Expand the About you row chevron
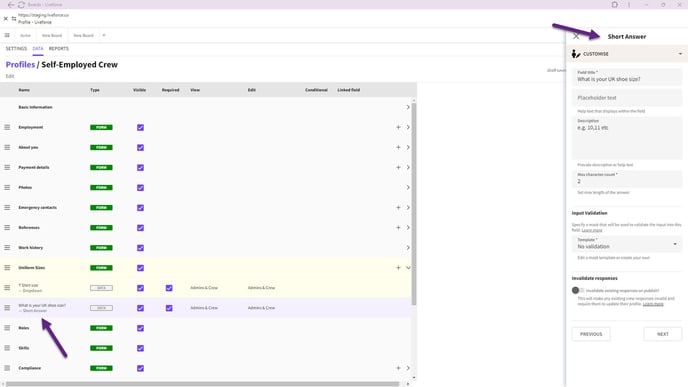Image resolution: width=688 pixels, height=387 pixels. point(408,147)
